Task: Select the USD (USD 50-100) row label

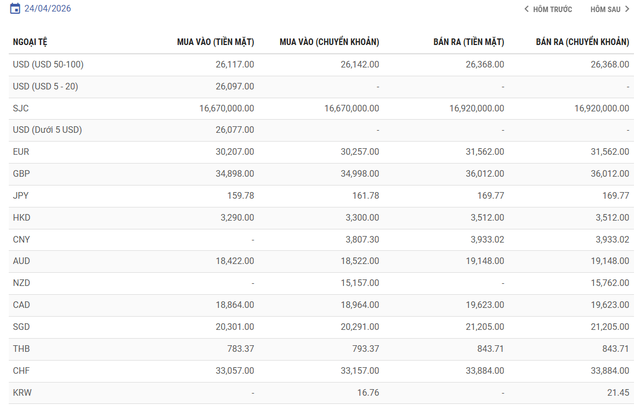Action: pos(49,64)
